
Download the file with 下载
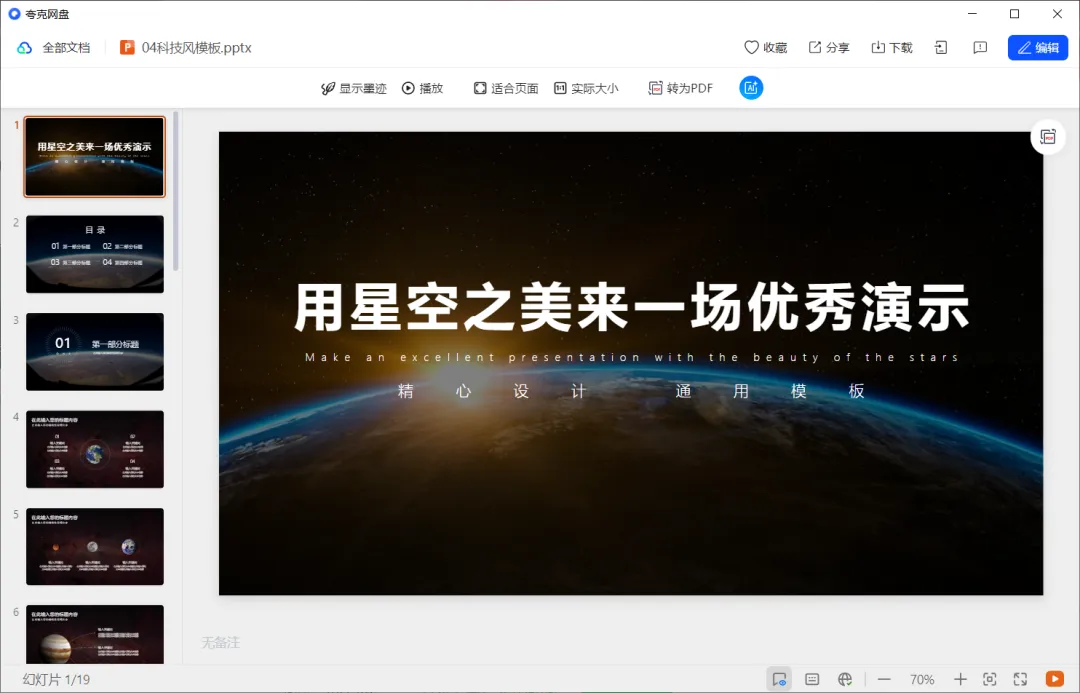(892, 48)
